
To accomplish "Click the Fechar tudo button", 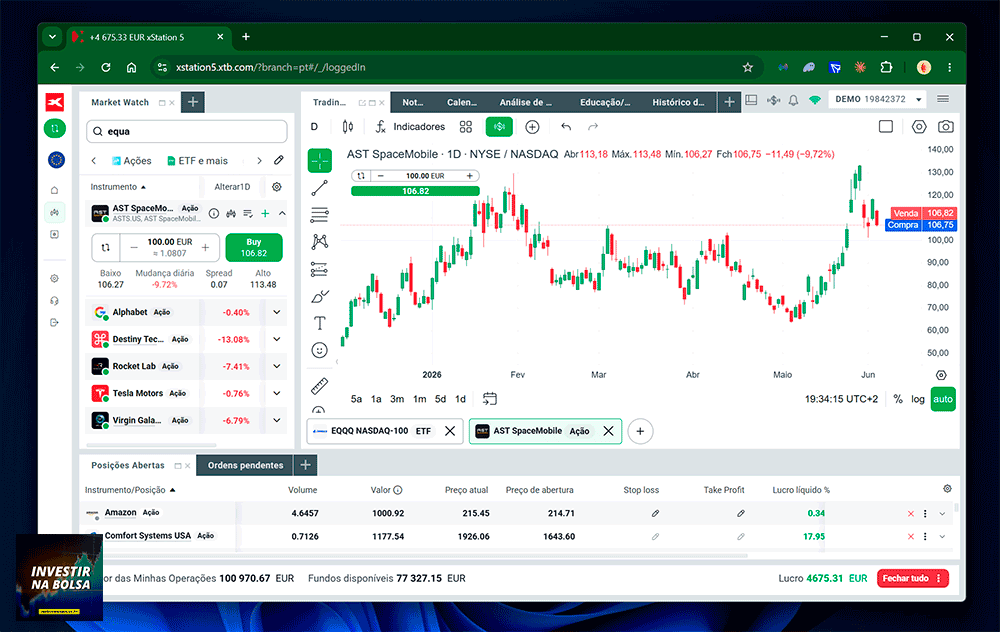I will click(x=913, y=578).
